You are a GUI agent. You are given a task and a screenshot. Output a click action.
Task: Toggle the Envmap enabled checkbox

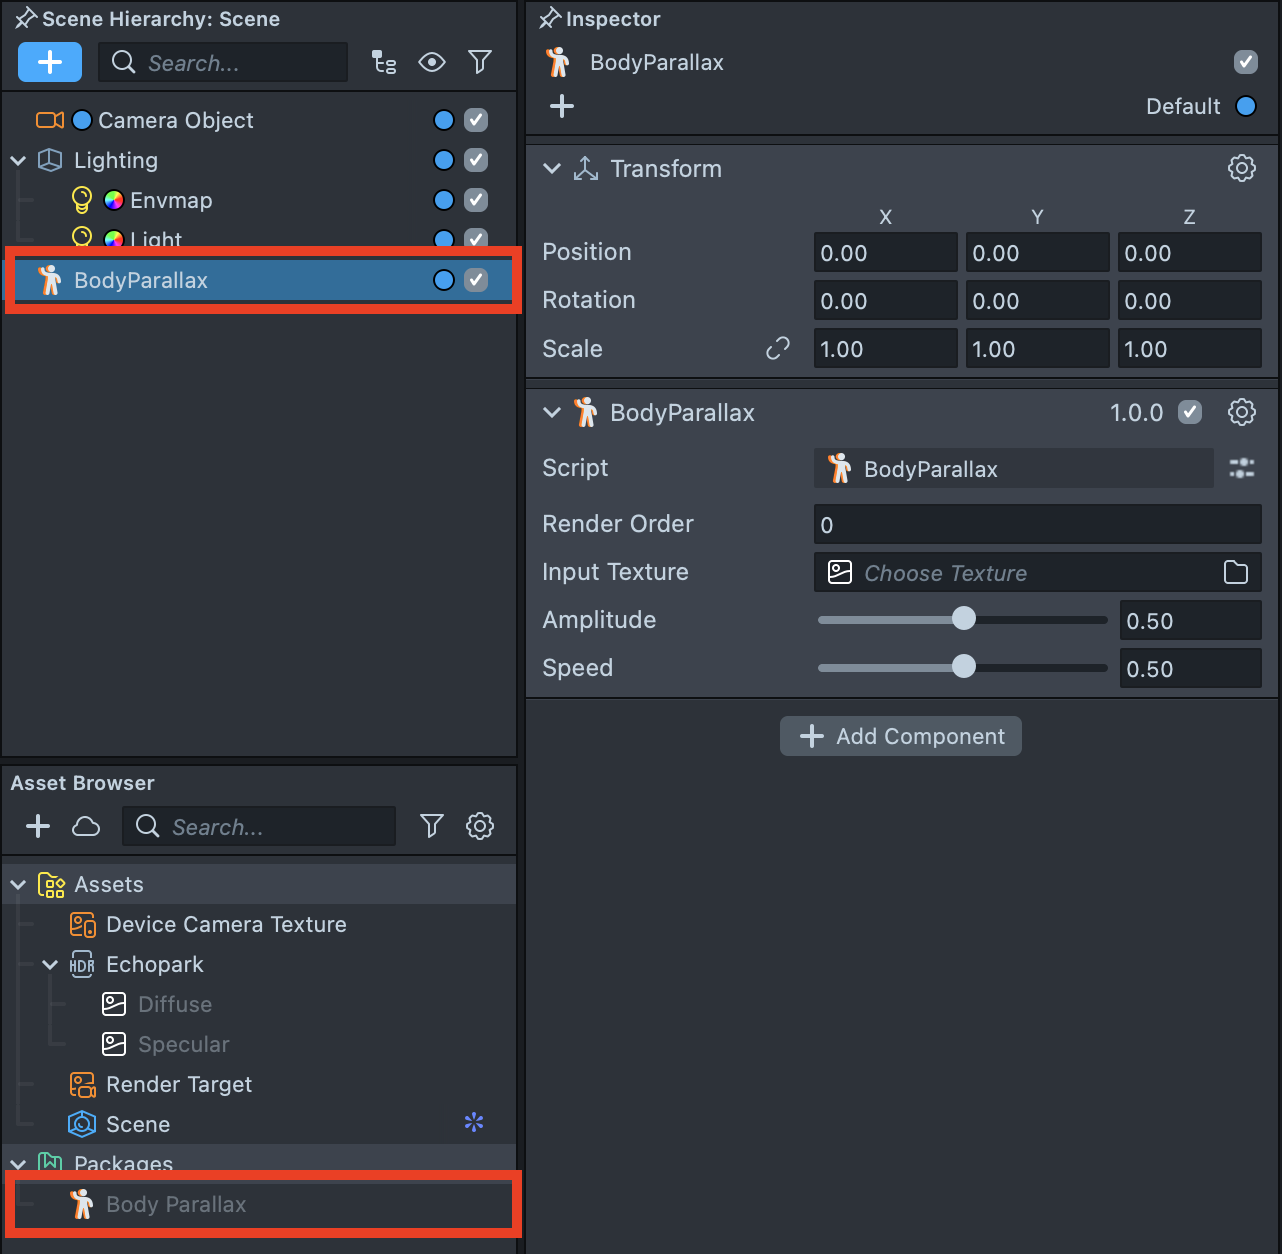pyautogui.click(x=476, y=200)
